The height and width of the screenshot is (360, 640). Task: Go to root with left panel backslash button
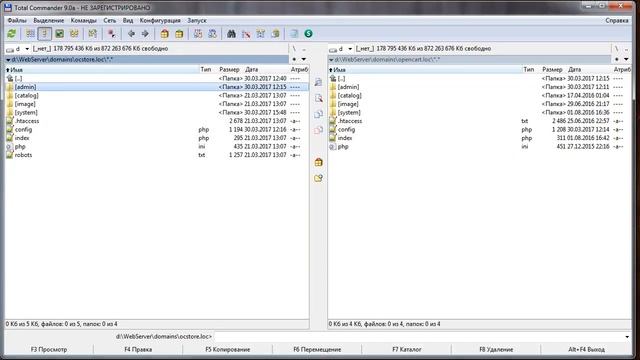[294, 49]
